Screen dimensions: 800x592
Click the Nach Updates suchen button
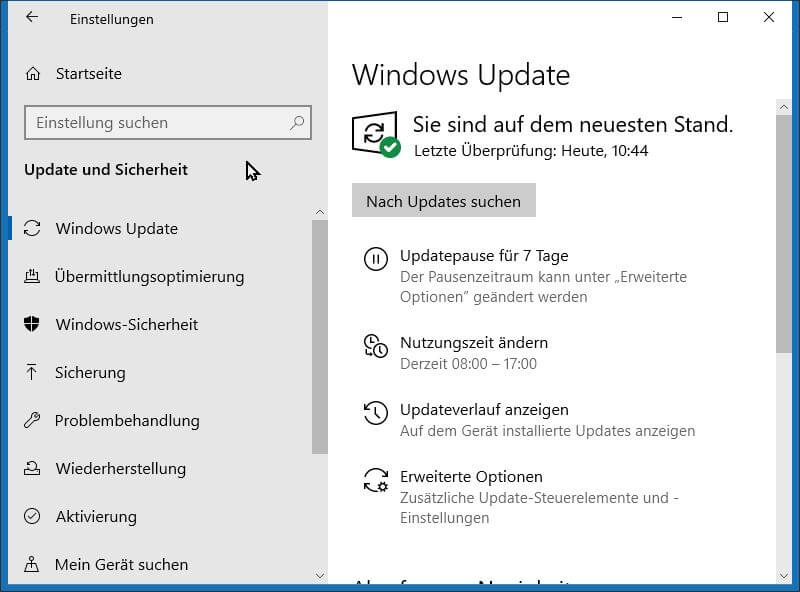(444, 201)
